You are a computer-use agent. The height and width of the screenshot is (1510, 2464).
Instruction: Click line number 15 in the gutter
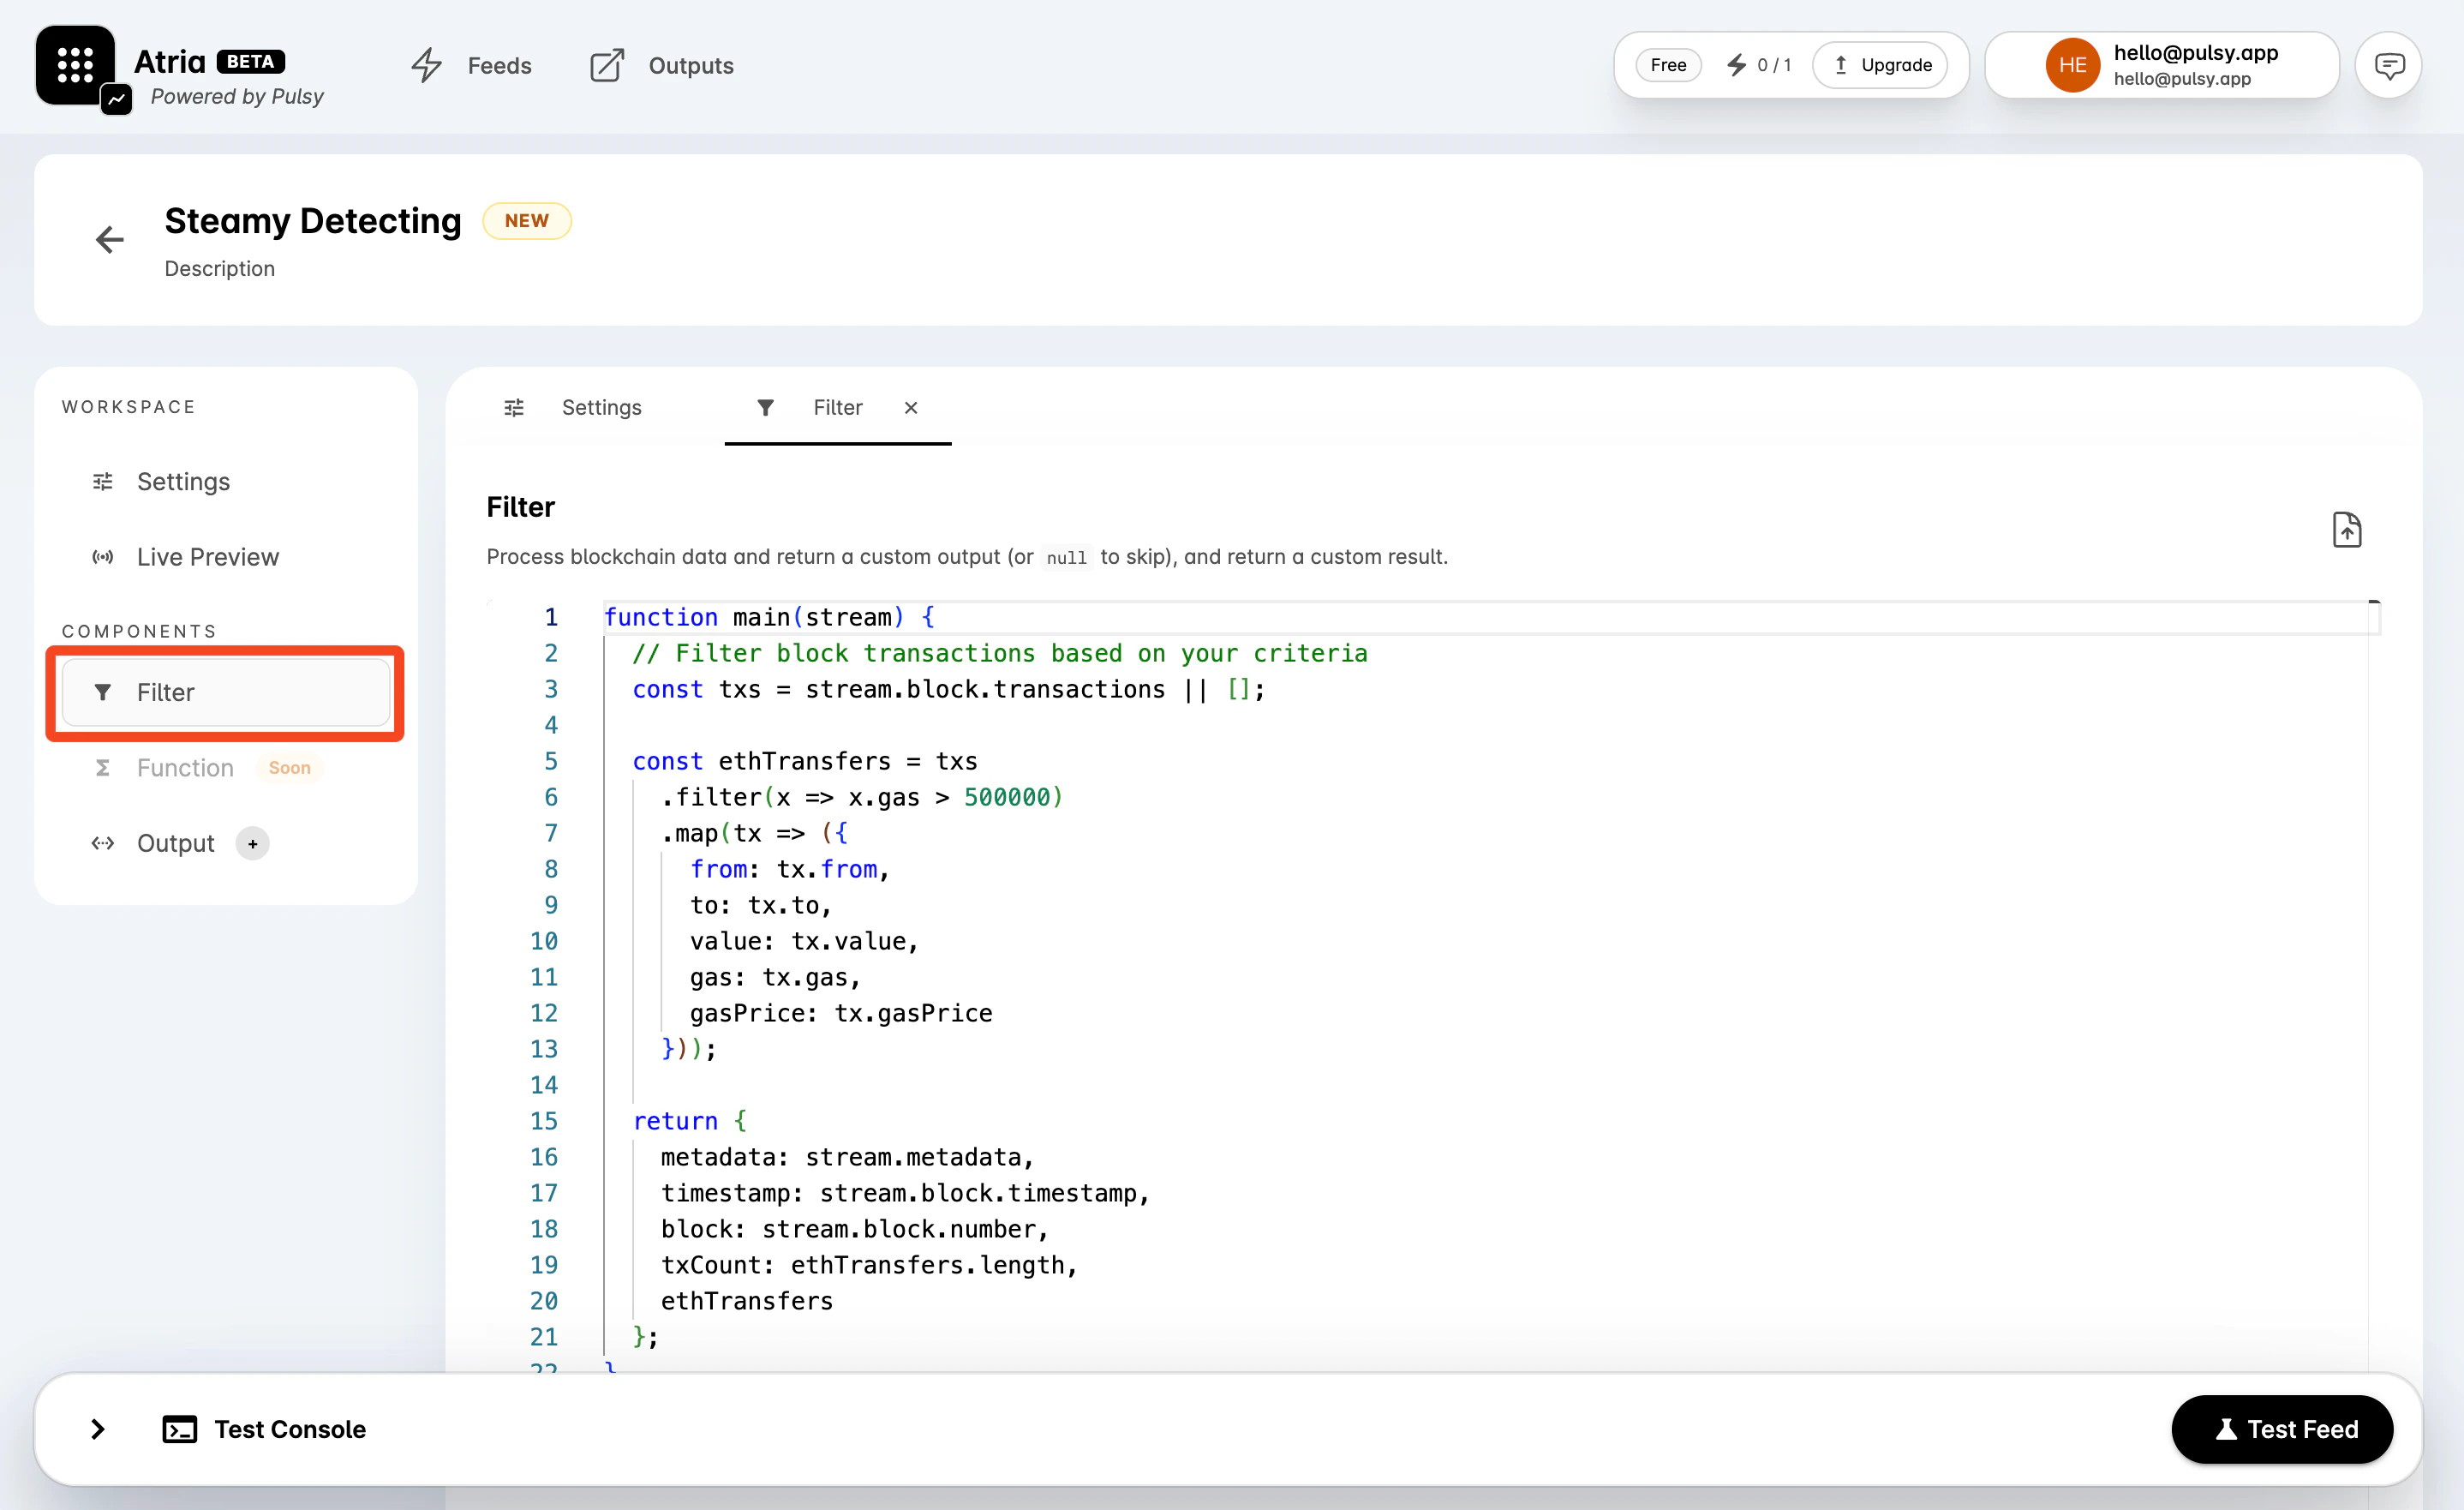coord(544,1121)
